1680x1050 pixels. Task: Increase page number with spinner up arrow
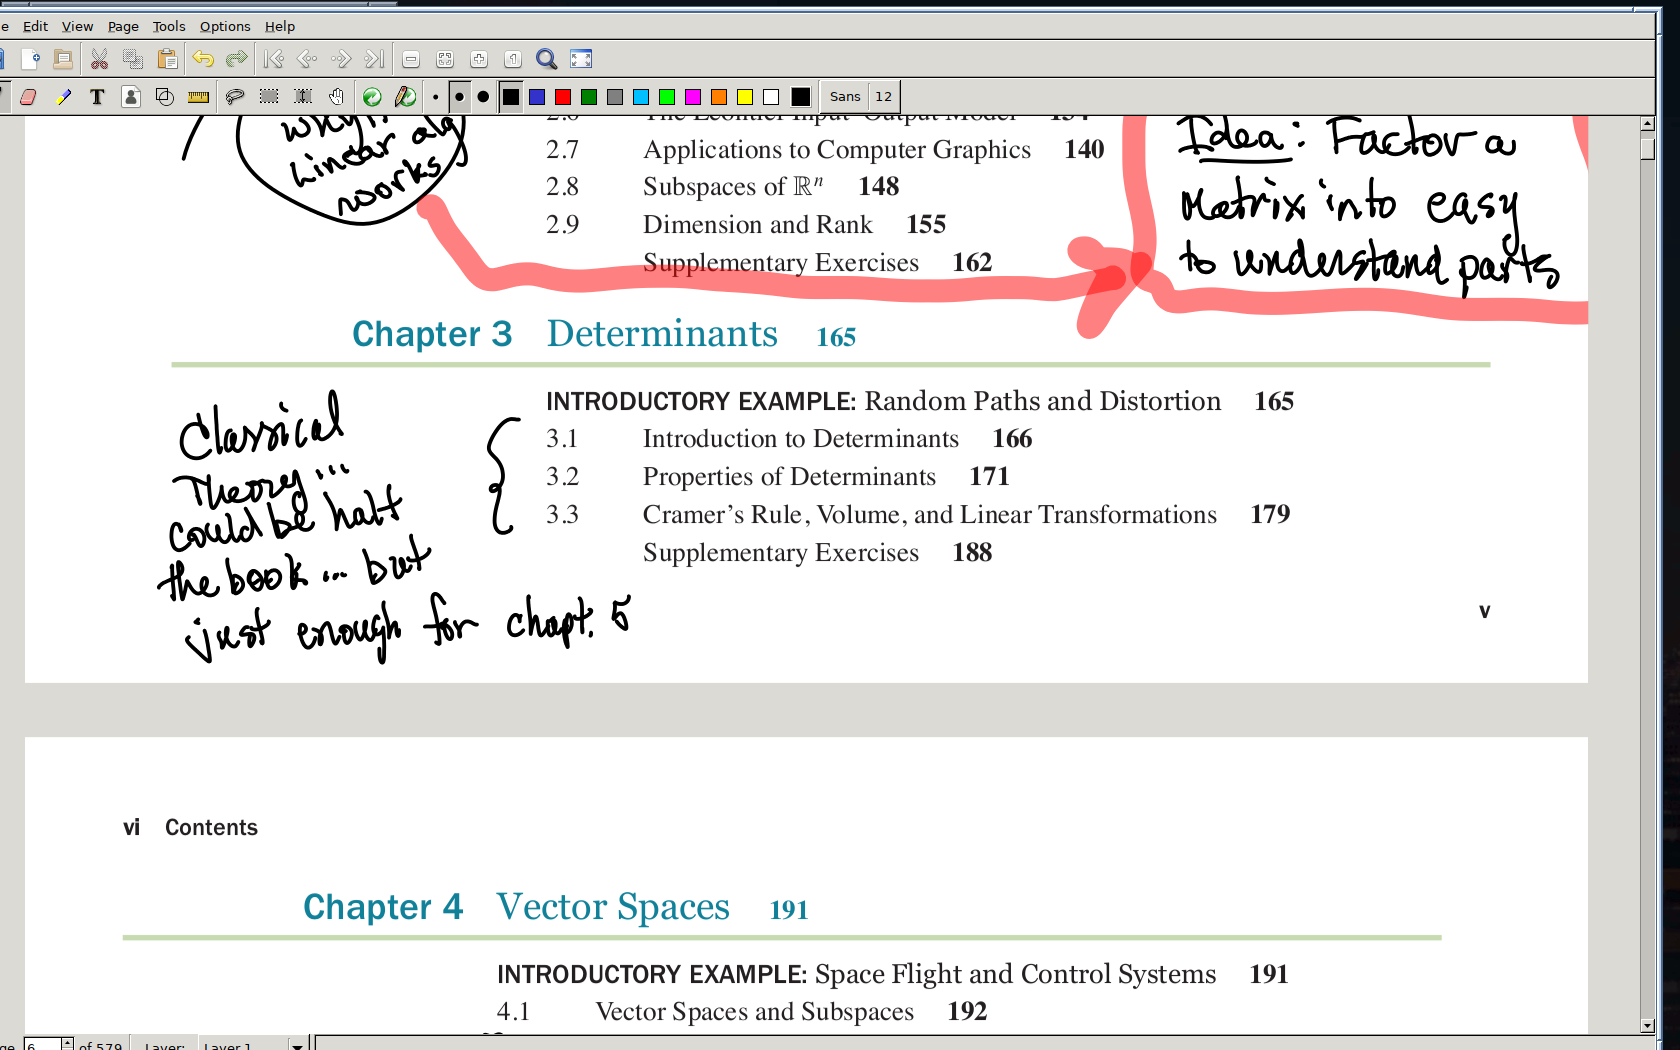67,1041
